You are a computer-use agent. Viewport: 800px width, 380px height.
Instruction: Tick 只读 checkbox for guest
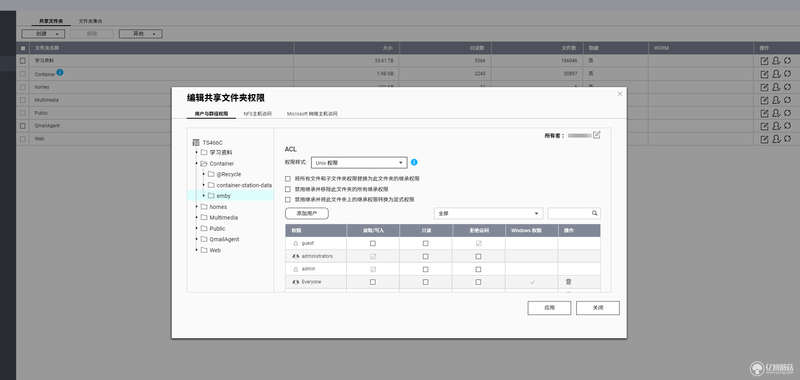click(426, 243)
